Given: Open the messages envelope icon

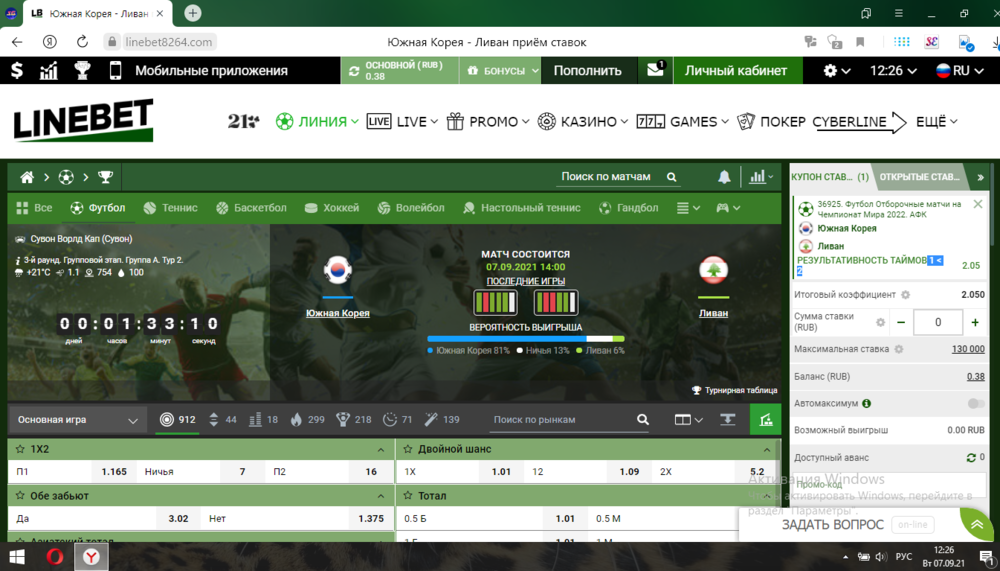Looking at the screenshot, I should pos(656,70).
